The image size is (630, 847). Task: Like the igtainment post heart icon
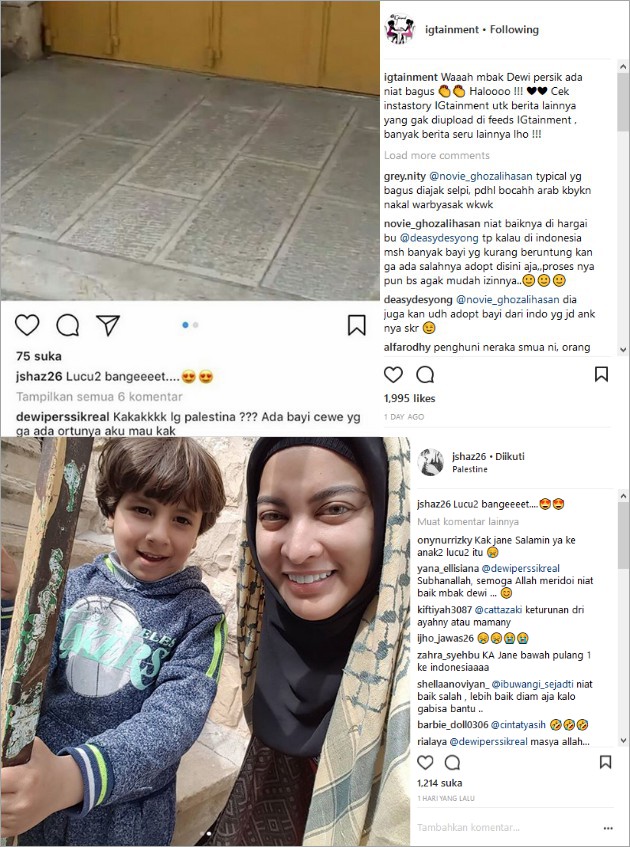(393, 374)
